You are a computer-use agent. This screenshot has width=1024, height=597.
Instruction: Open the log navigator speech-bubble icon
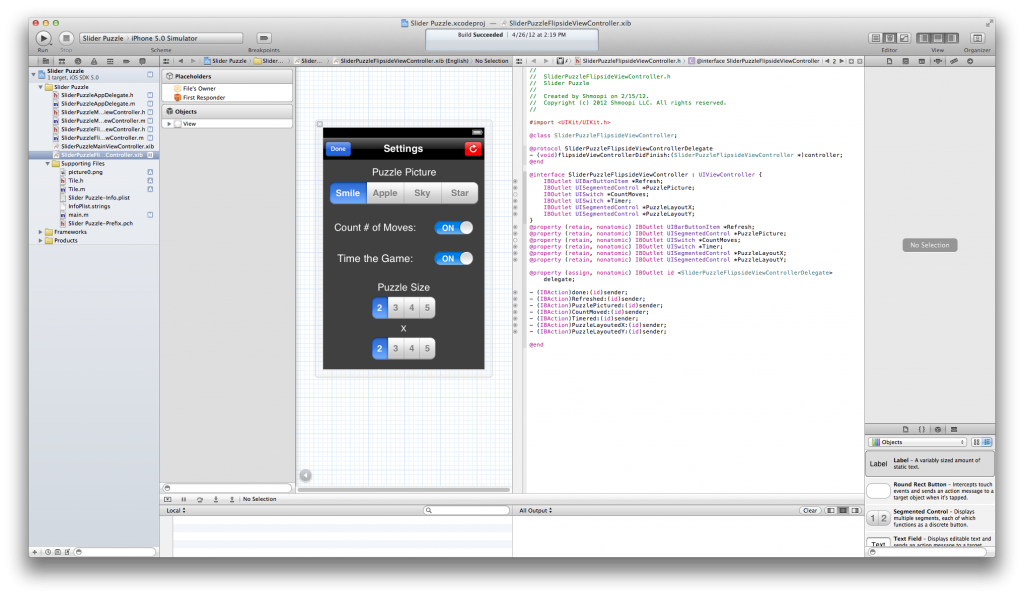point(142,61)
